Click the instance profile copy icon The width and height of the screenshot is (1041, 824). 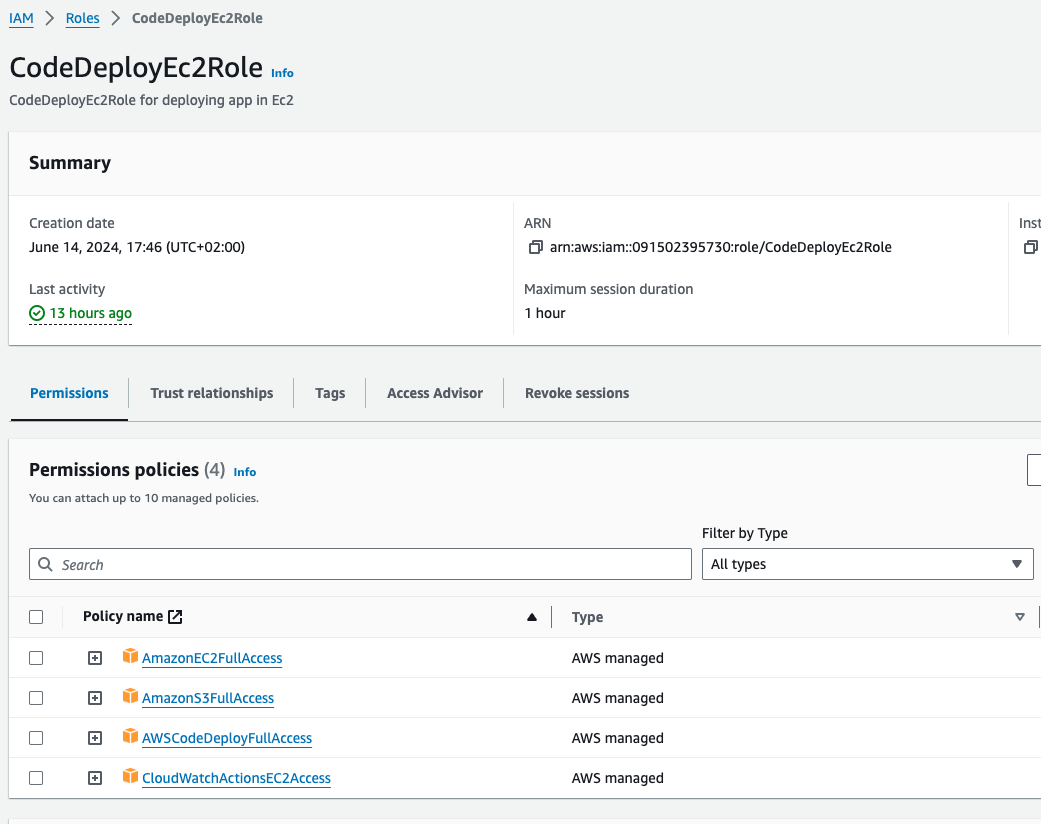[x=1030, y=247]
